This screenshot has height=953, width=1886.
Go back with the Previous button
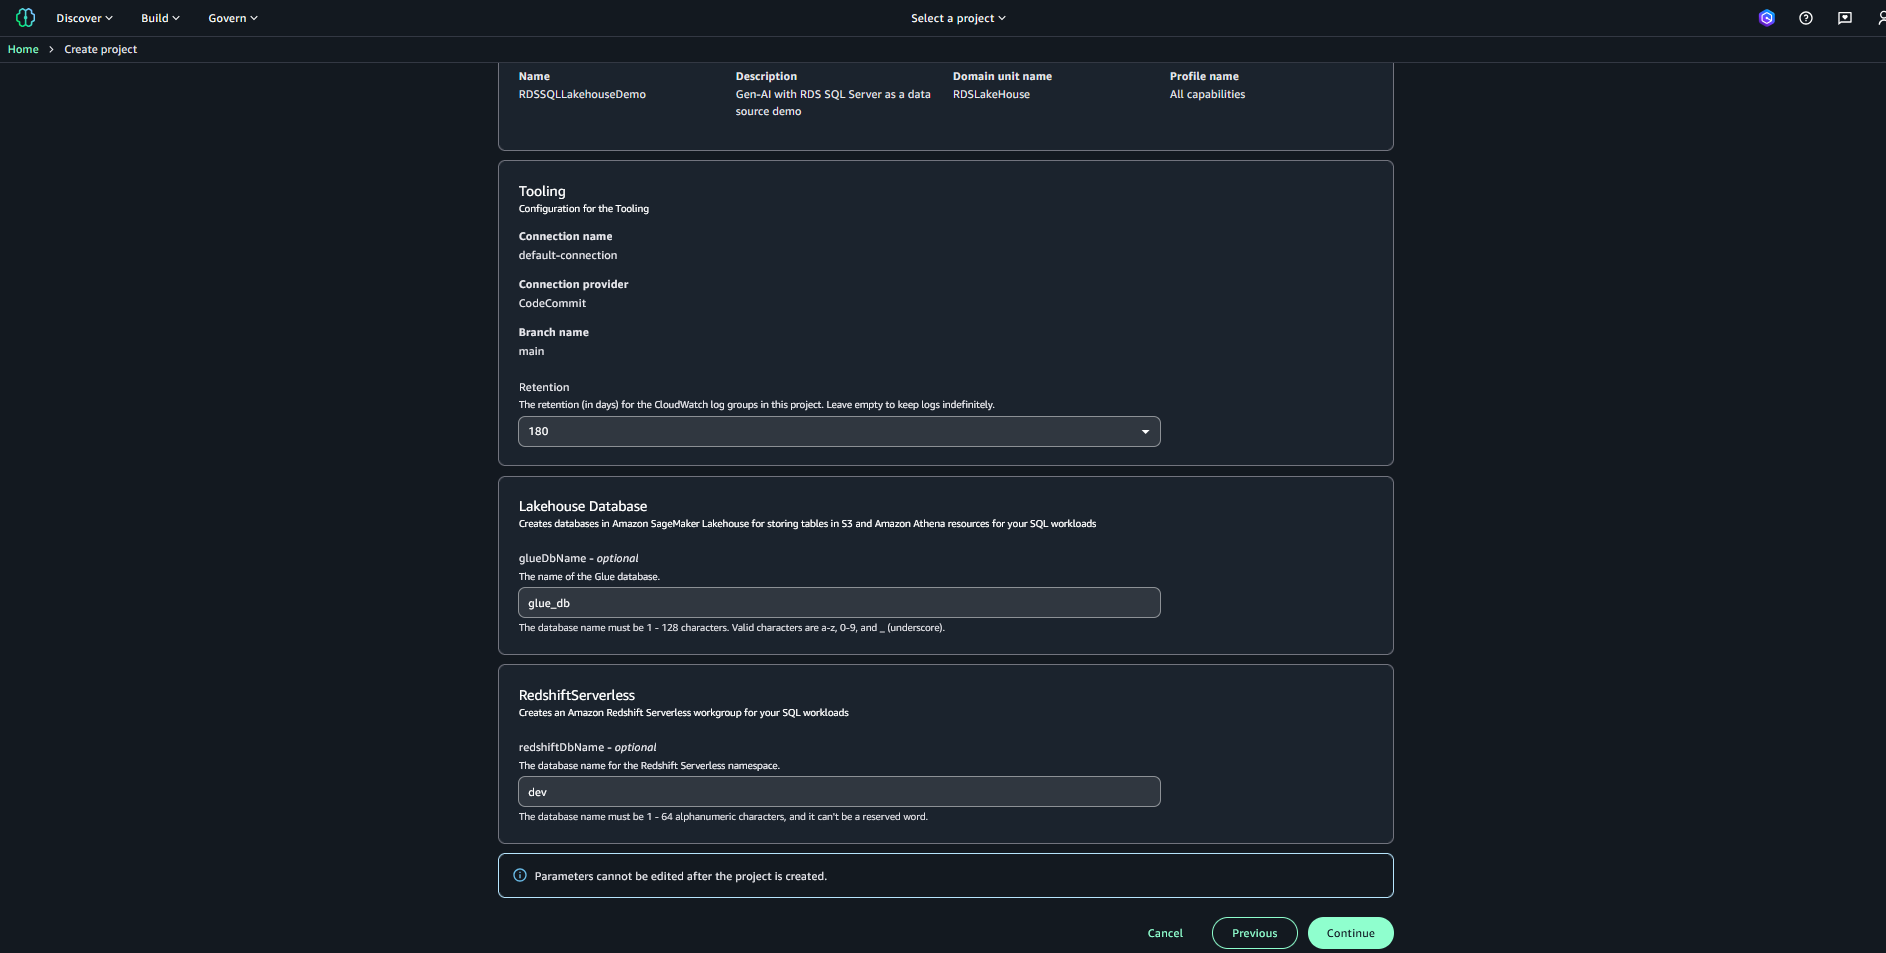coord(1255,933)
